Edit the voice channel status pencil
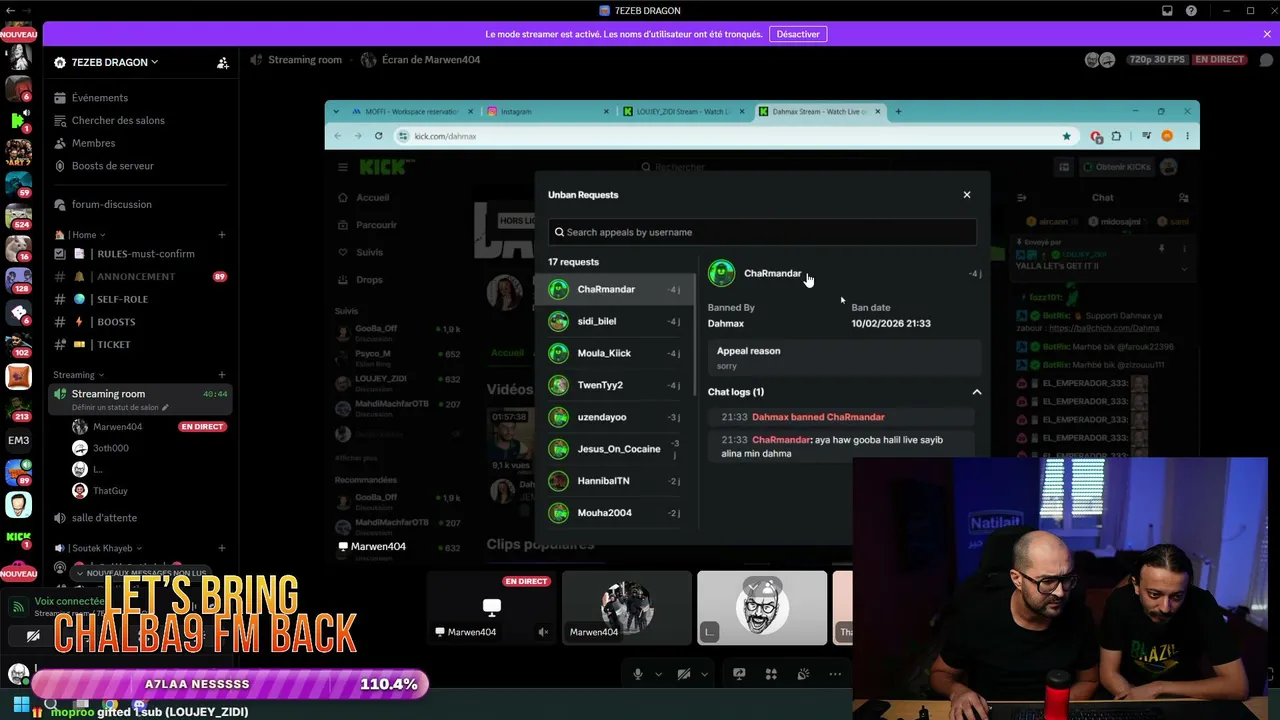The height and width of the screenshot is (720, 1280). point(165,408)
